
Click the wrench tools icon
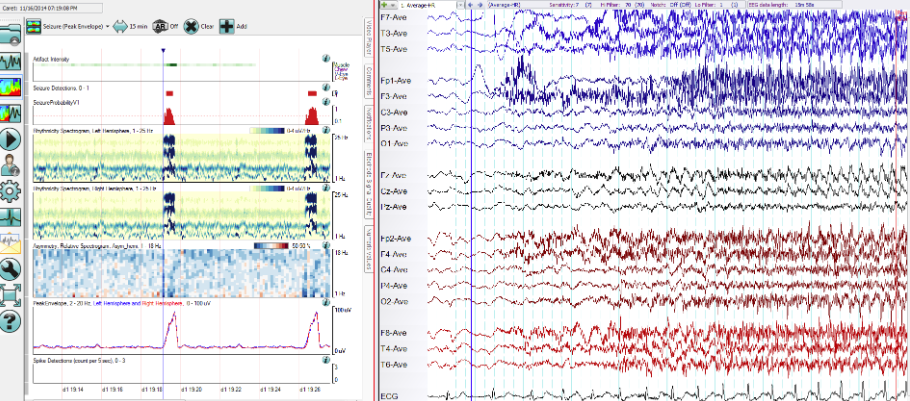click(11, 268)
